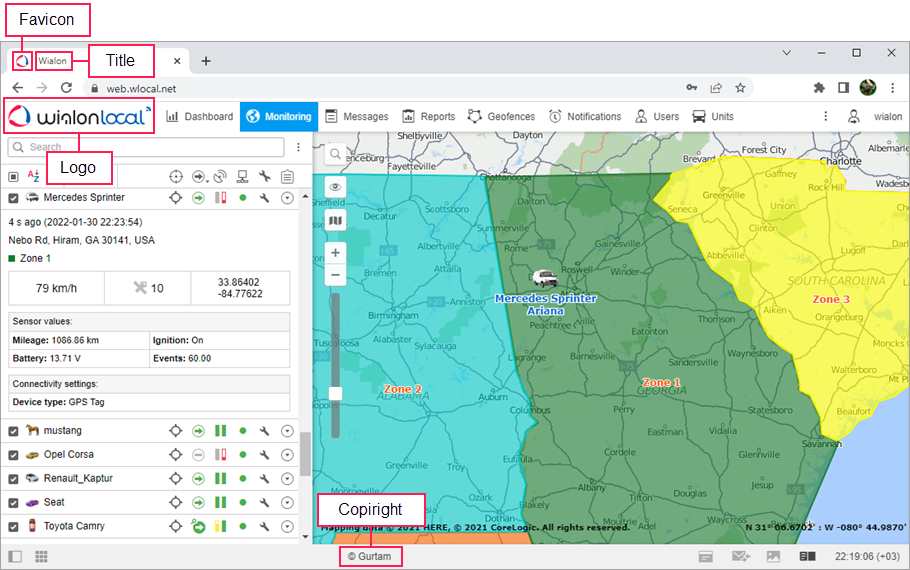Toggle the map eye visibility button

point(336,187)
